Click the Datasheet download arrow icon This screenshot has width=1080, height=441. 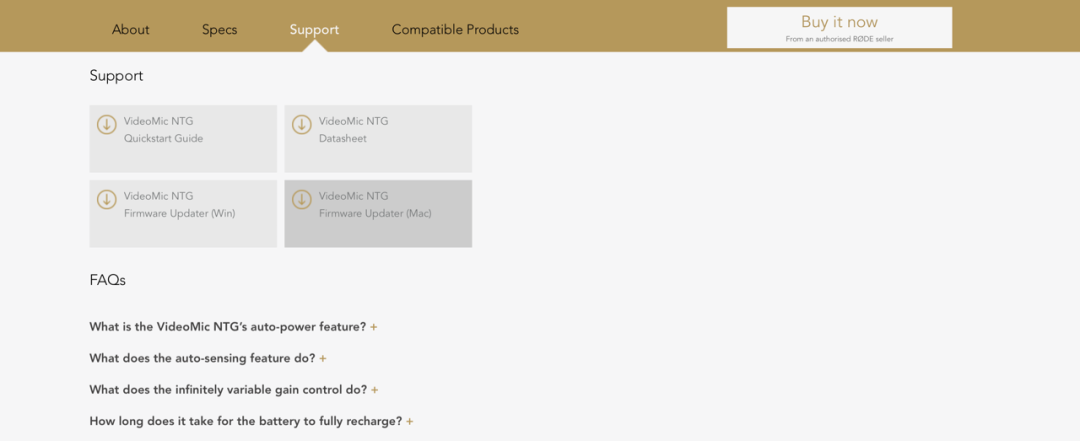tap(301, 125)
